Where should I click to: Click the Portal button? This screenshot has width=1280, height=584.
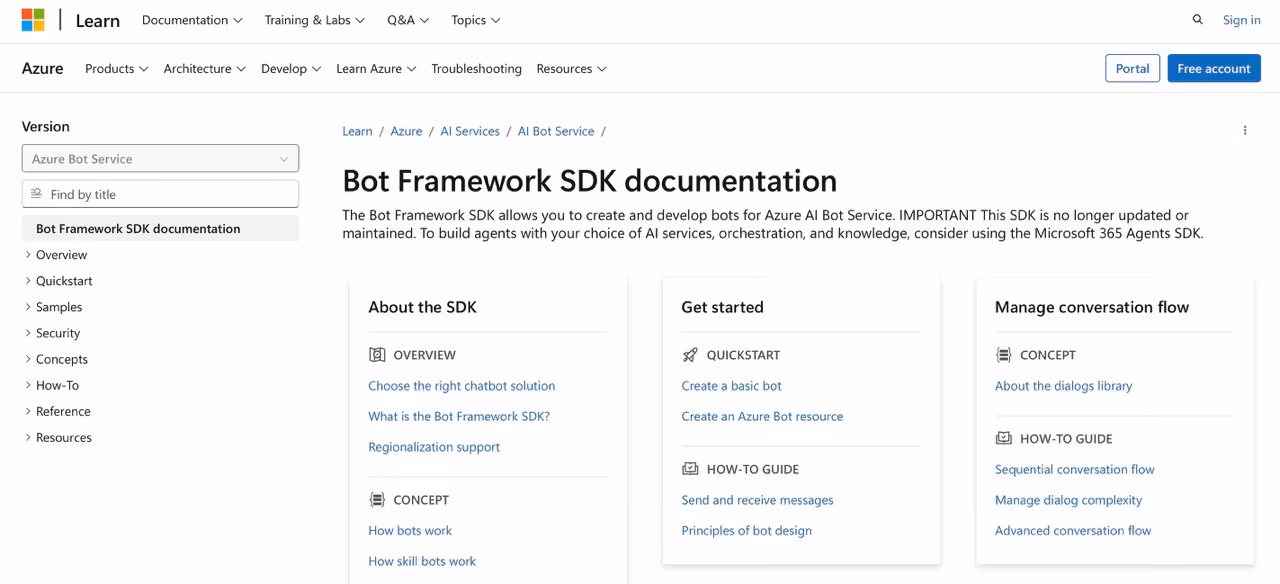tap(1132, 68)
